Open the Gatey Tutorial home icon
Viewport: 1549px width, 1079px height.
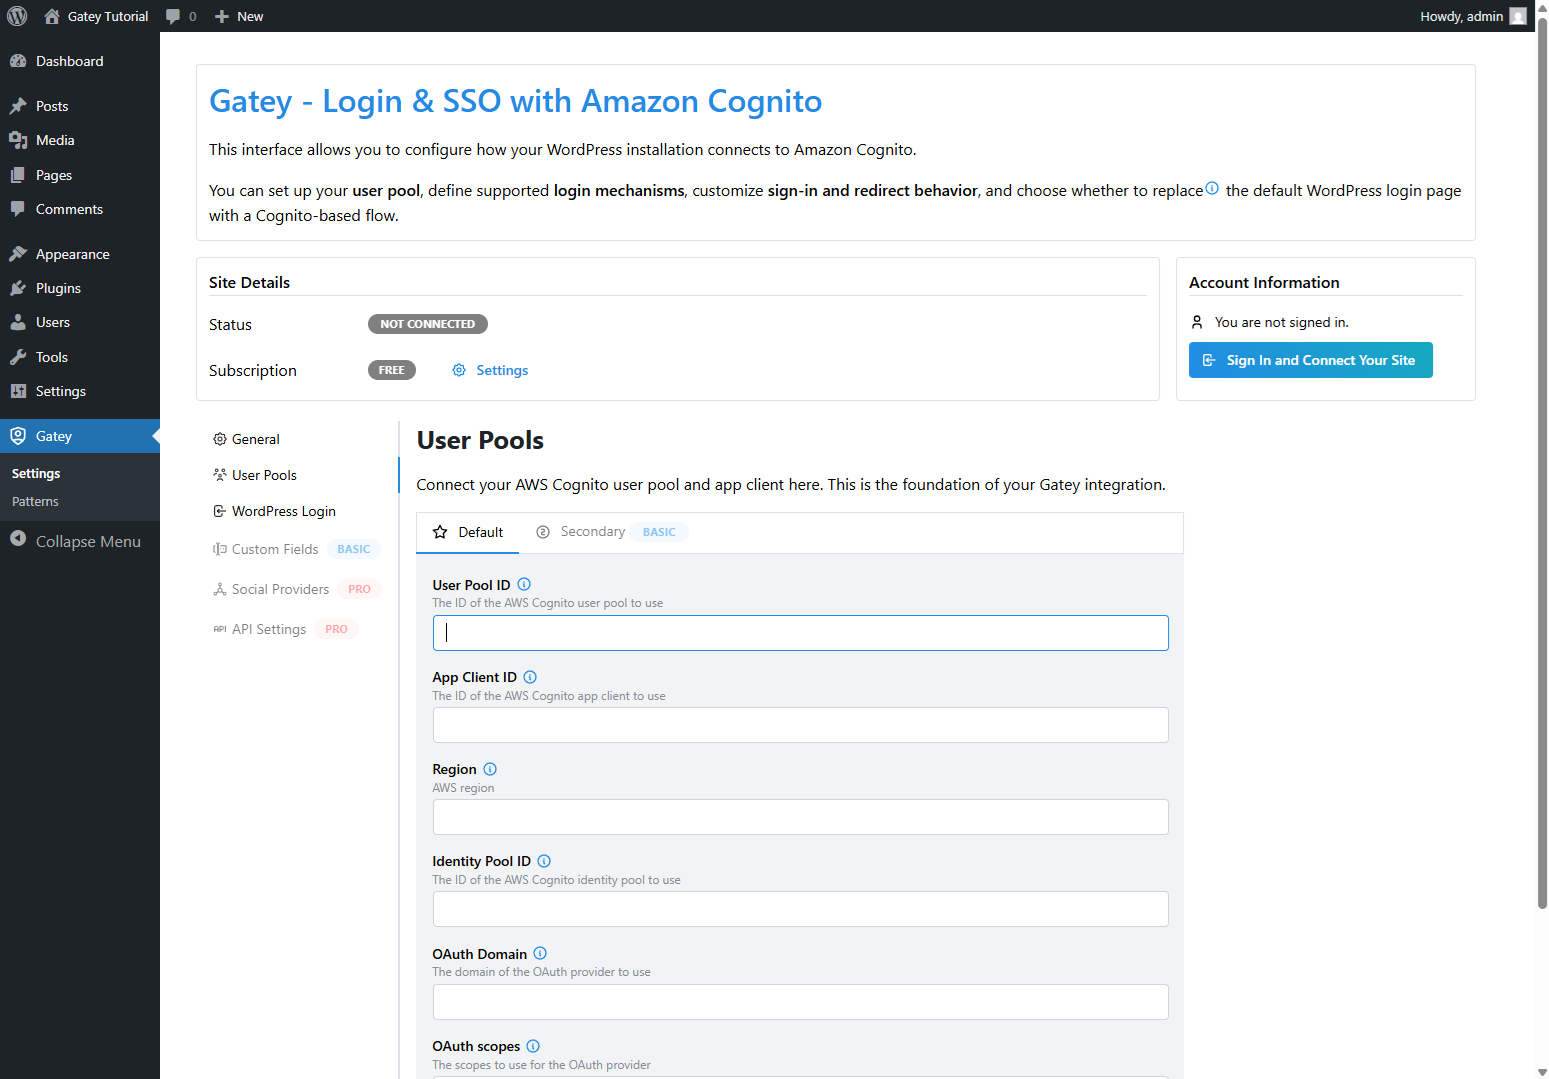click(52, 16)
